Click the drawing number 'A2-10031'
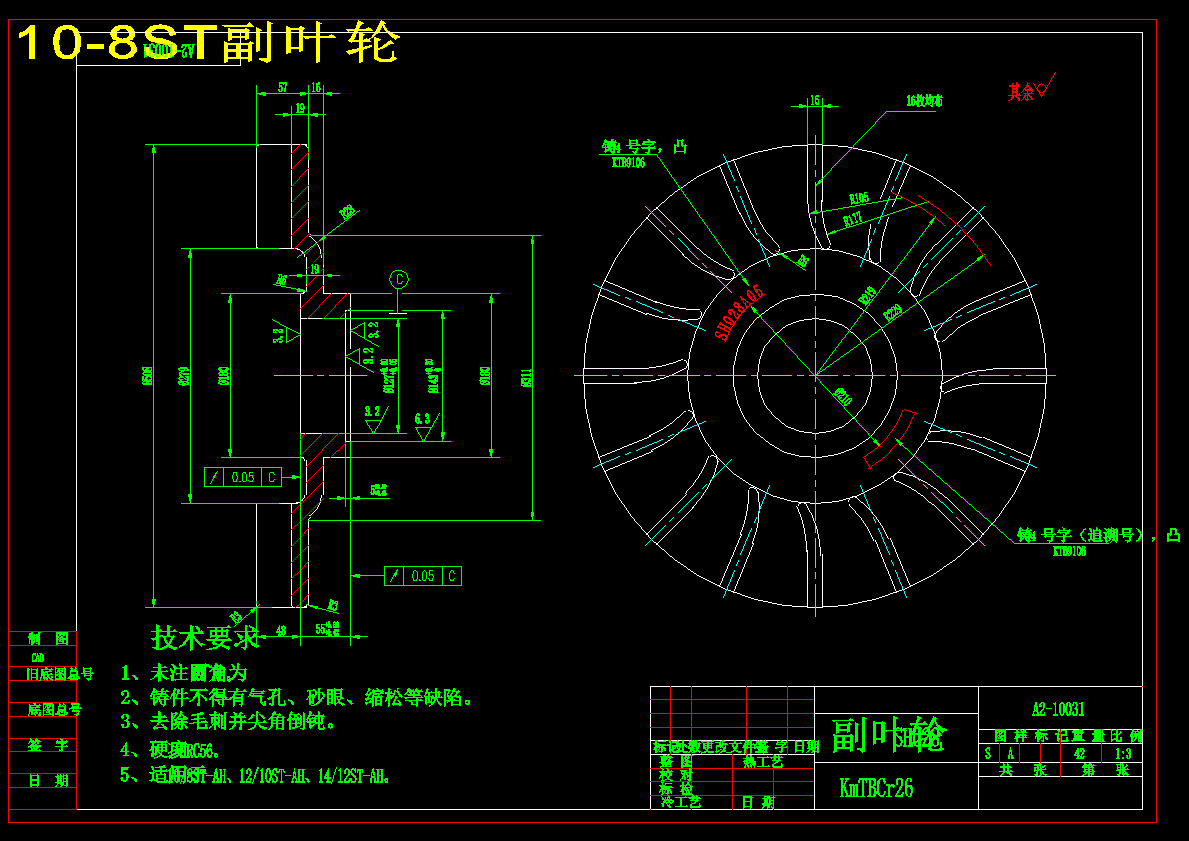The image size is (1189, 841). [1058, 709]
